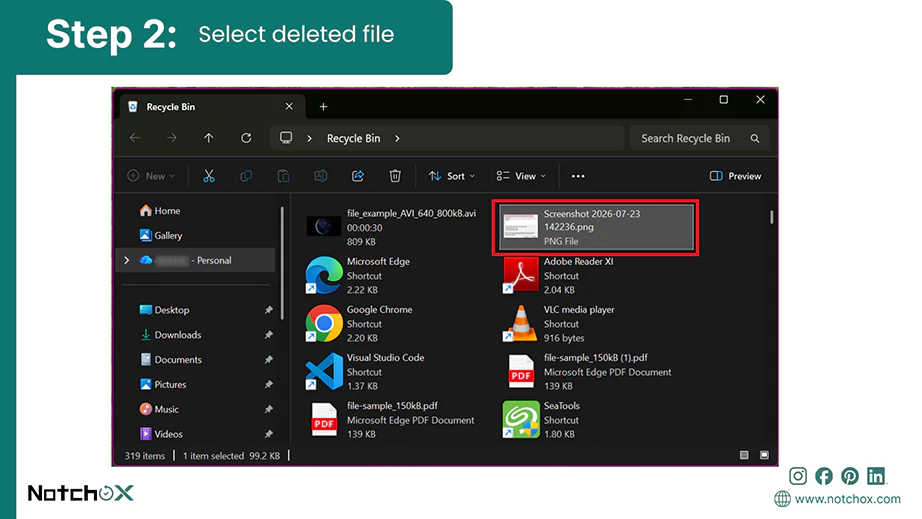Select file-sample_150kB (1).pdf icon
The height and width of the screenshot is (519, 922).
coord(521,371)
